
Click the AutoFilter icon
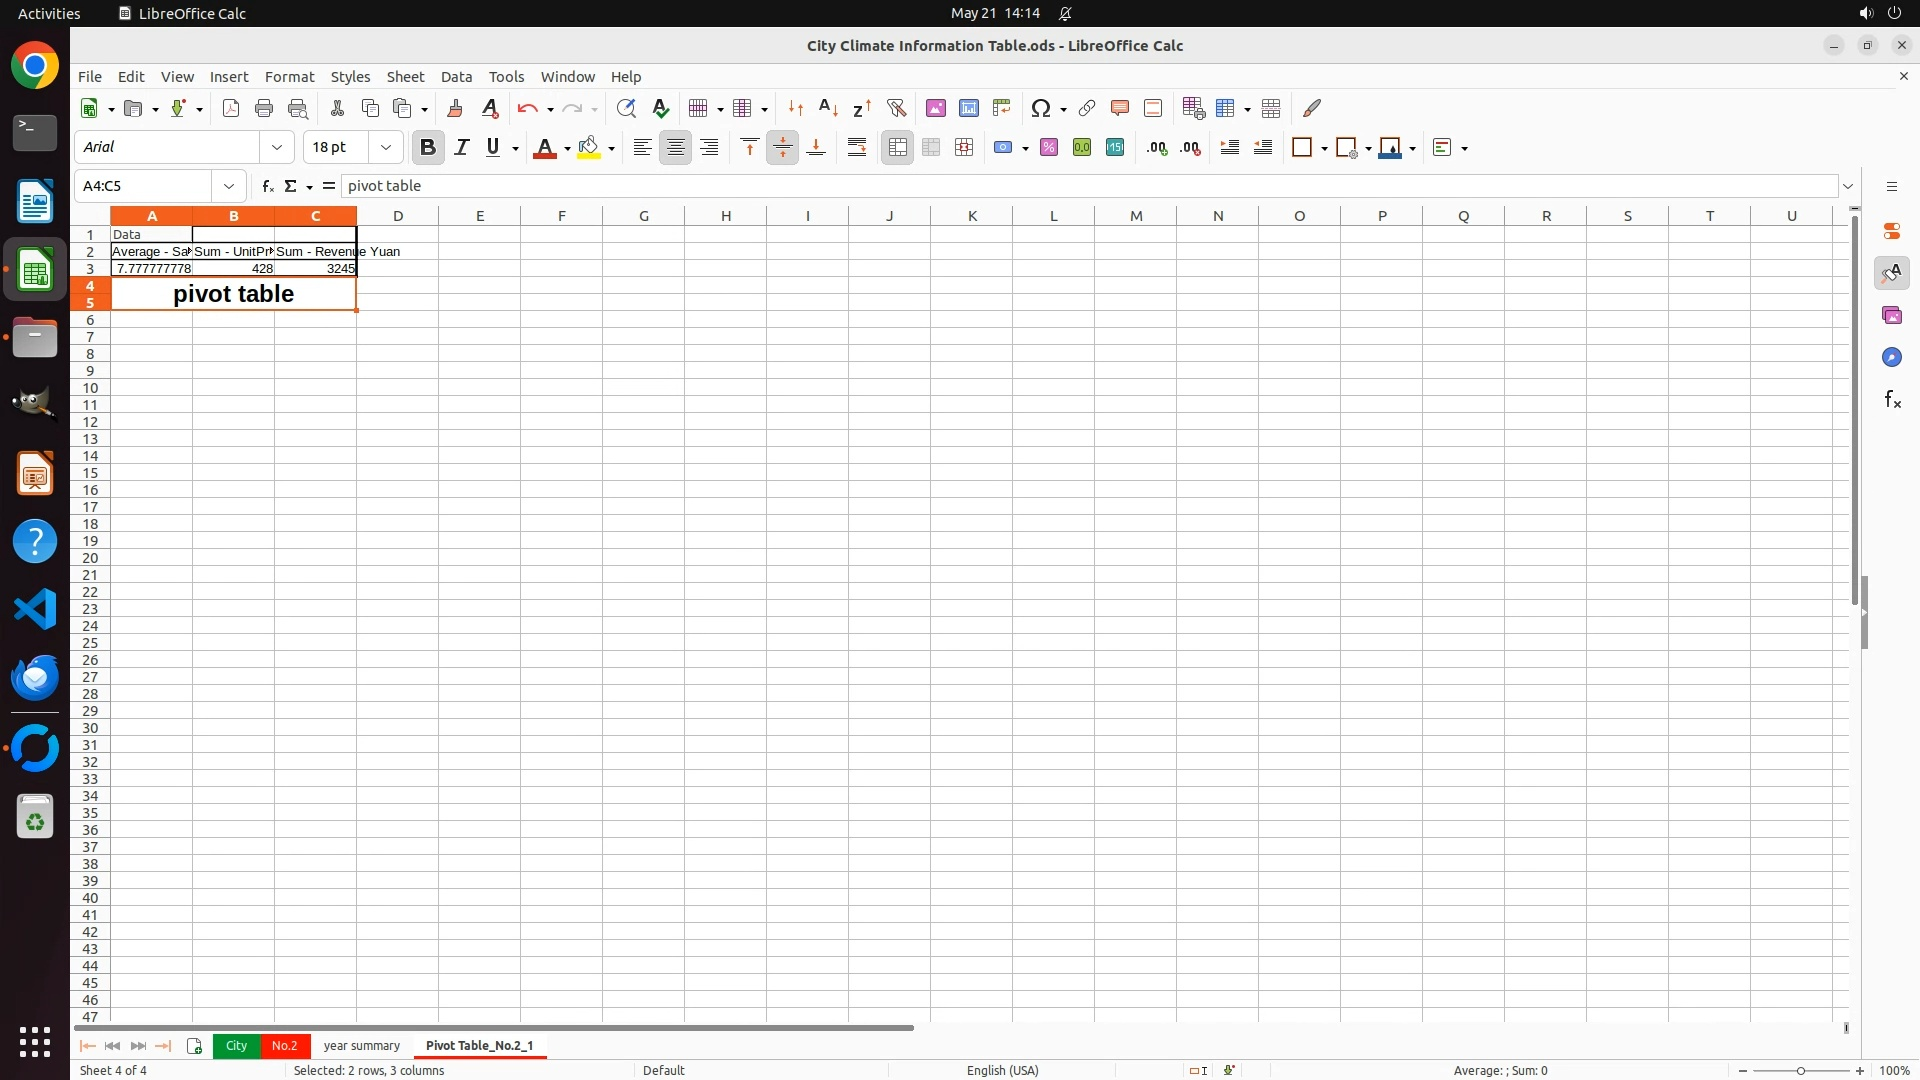click(896, 108)
